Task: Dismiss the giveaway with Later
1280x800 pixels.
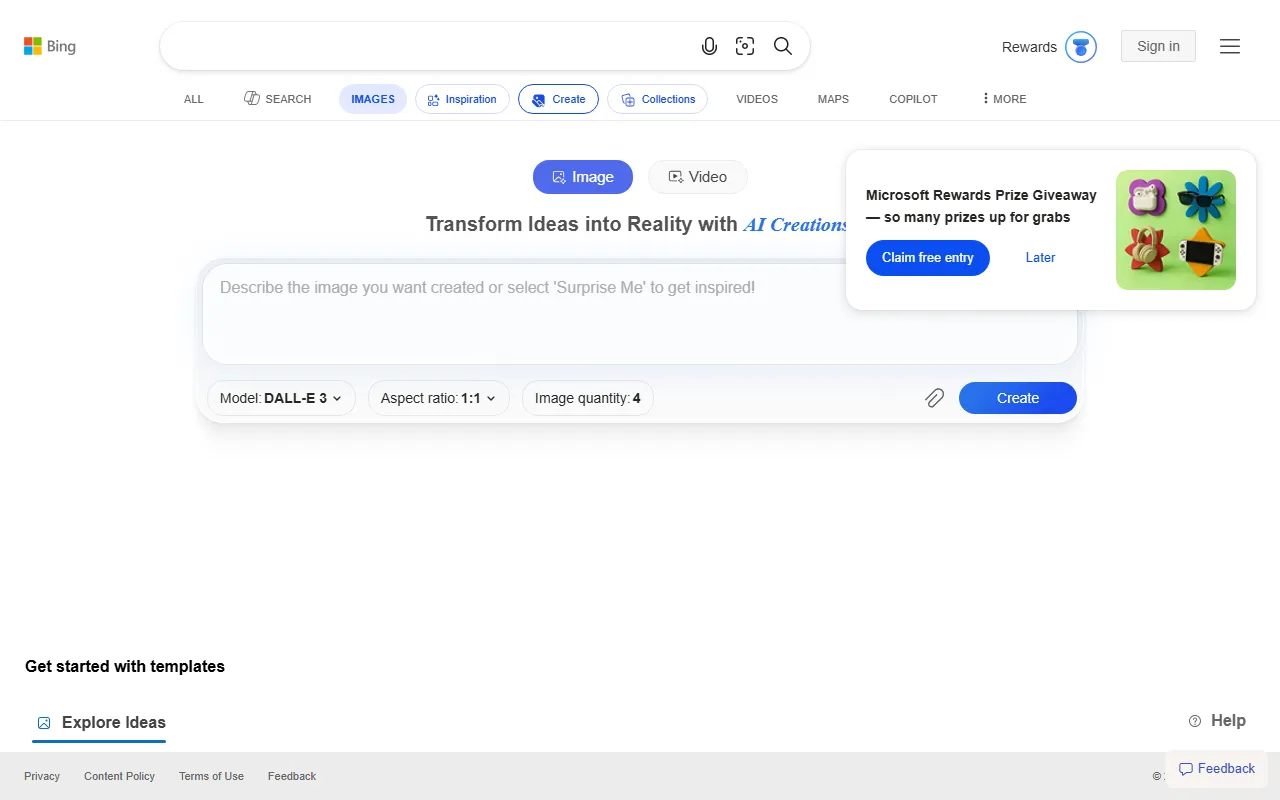Action: click(1040, 258)
